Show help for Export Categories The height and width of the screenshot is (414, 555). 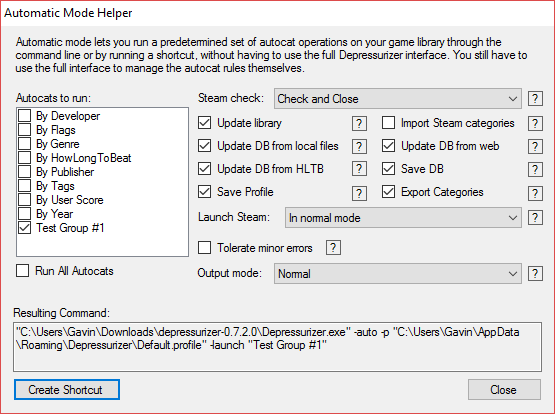pyautogui.click(x=535, y=193)
